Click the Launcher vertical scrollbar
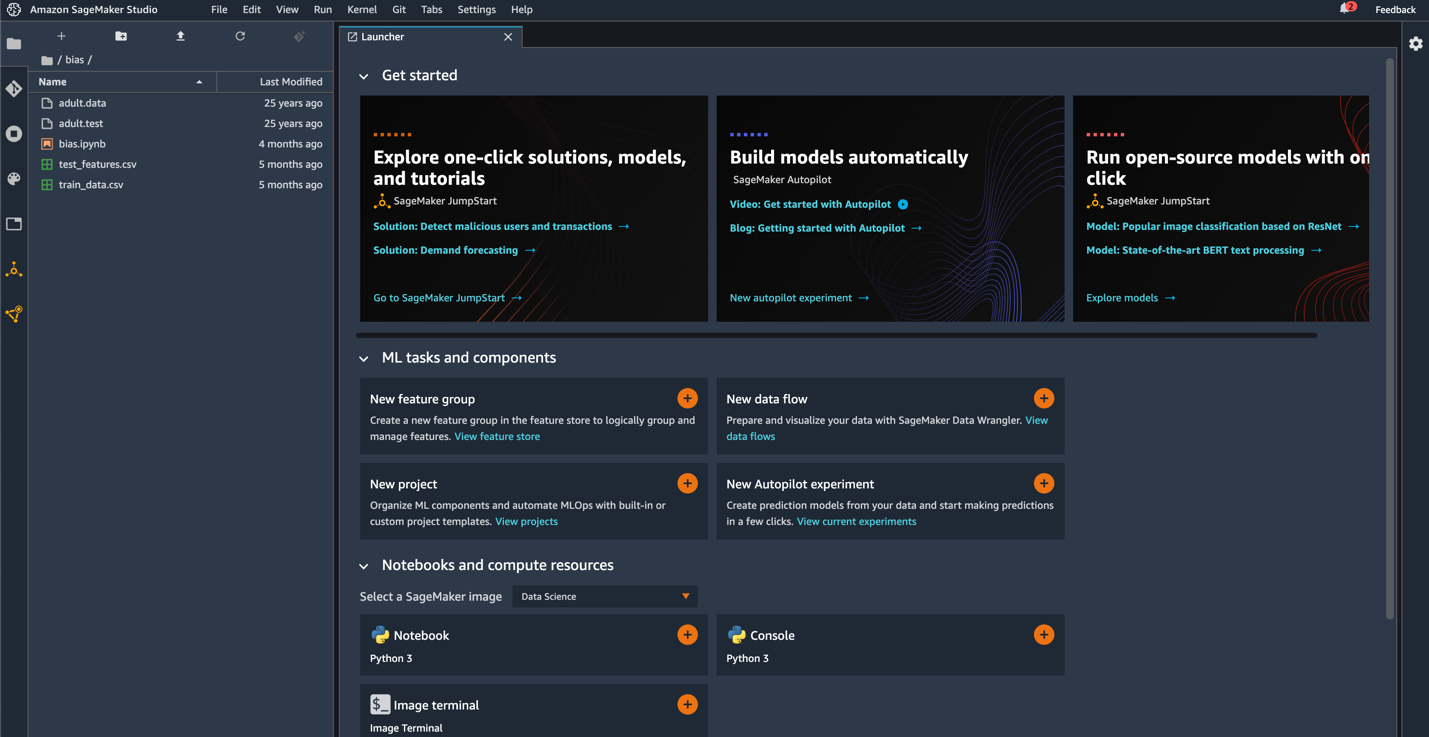 pos(1390,340)
